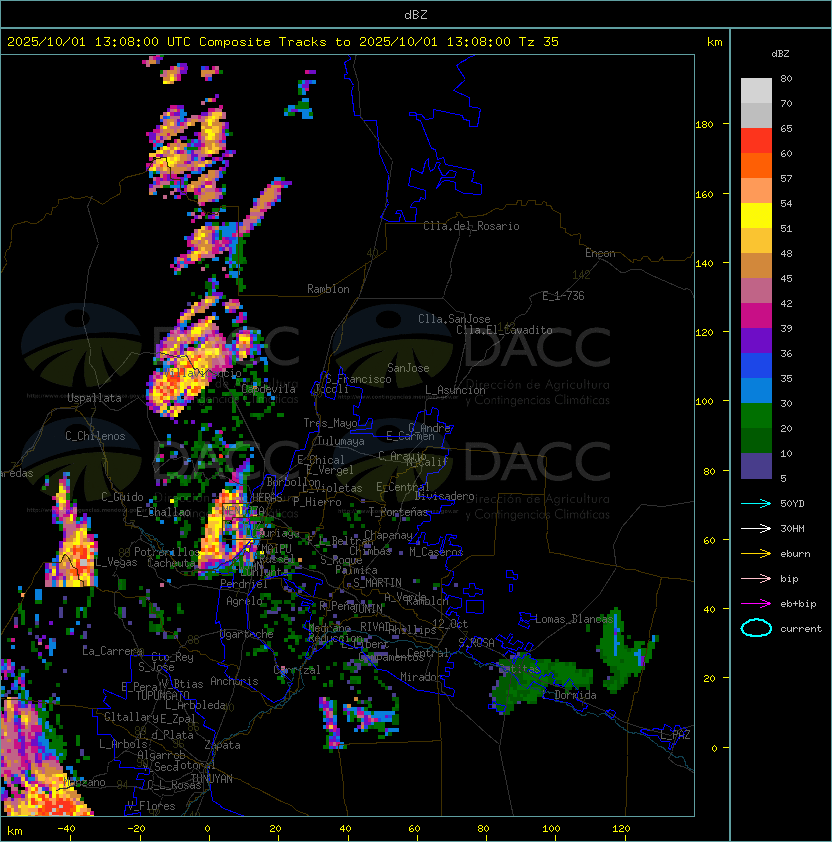Select the yellow 54 dBZ swatch

coord(756,216)
